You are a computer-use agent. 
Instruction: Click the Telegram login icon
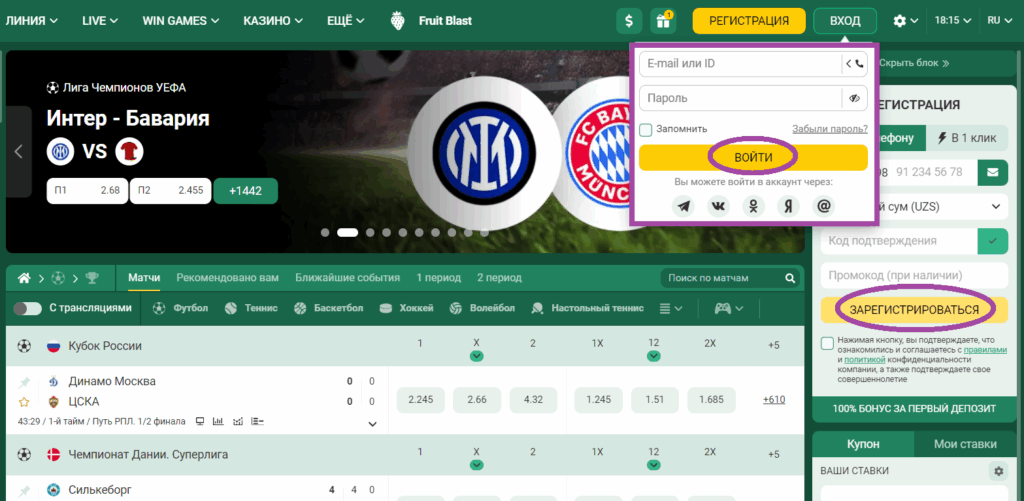pyautogui.click(x=684, y=206)
